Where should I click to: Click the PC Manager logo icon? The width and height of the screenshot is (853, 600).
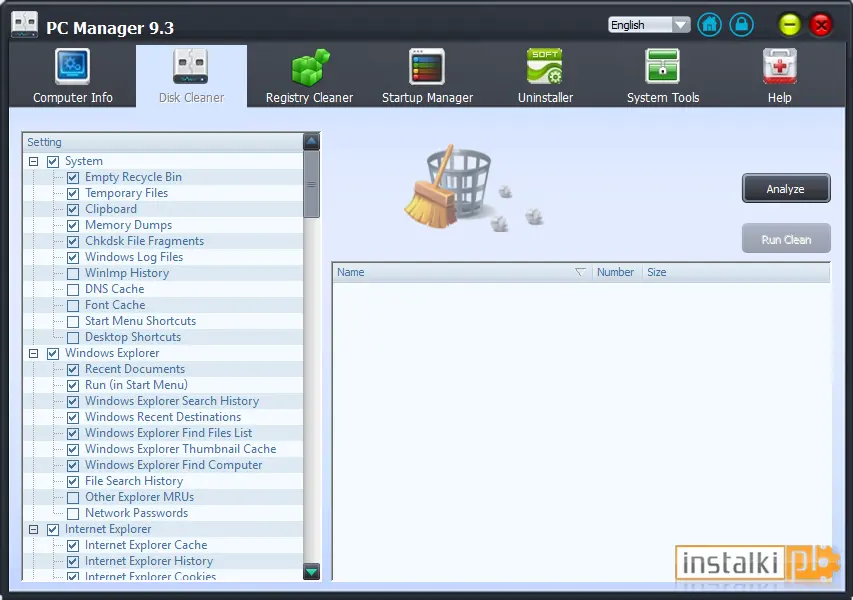pos(24,25)
